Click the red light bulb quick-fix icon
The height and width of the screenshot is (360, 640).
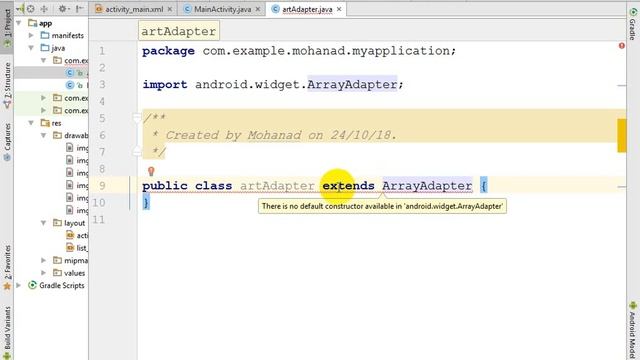[151, 171]
